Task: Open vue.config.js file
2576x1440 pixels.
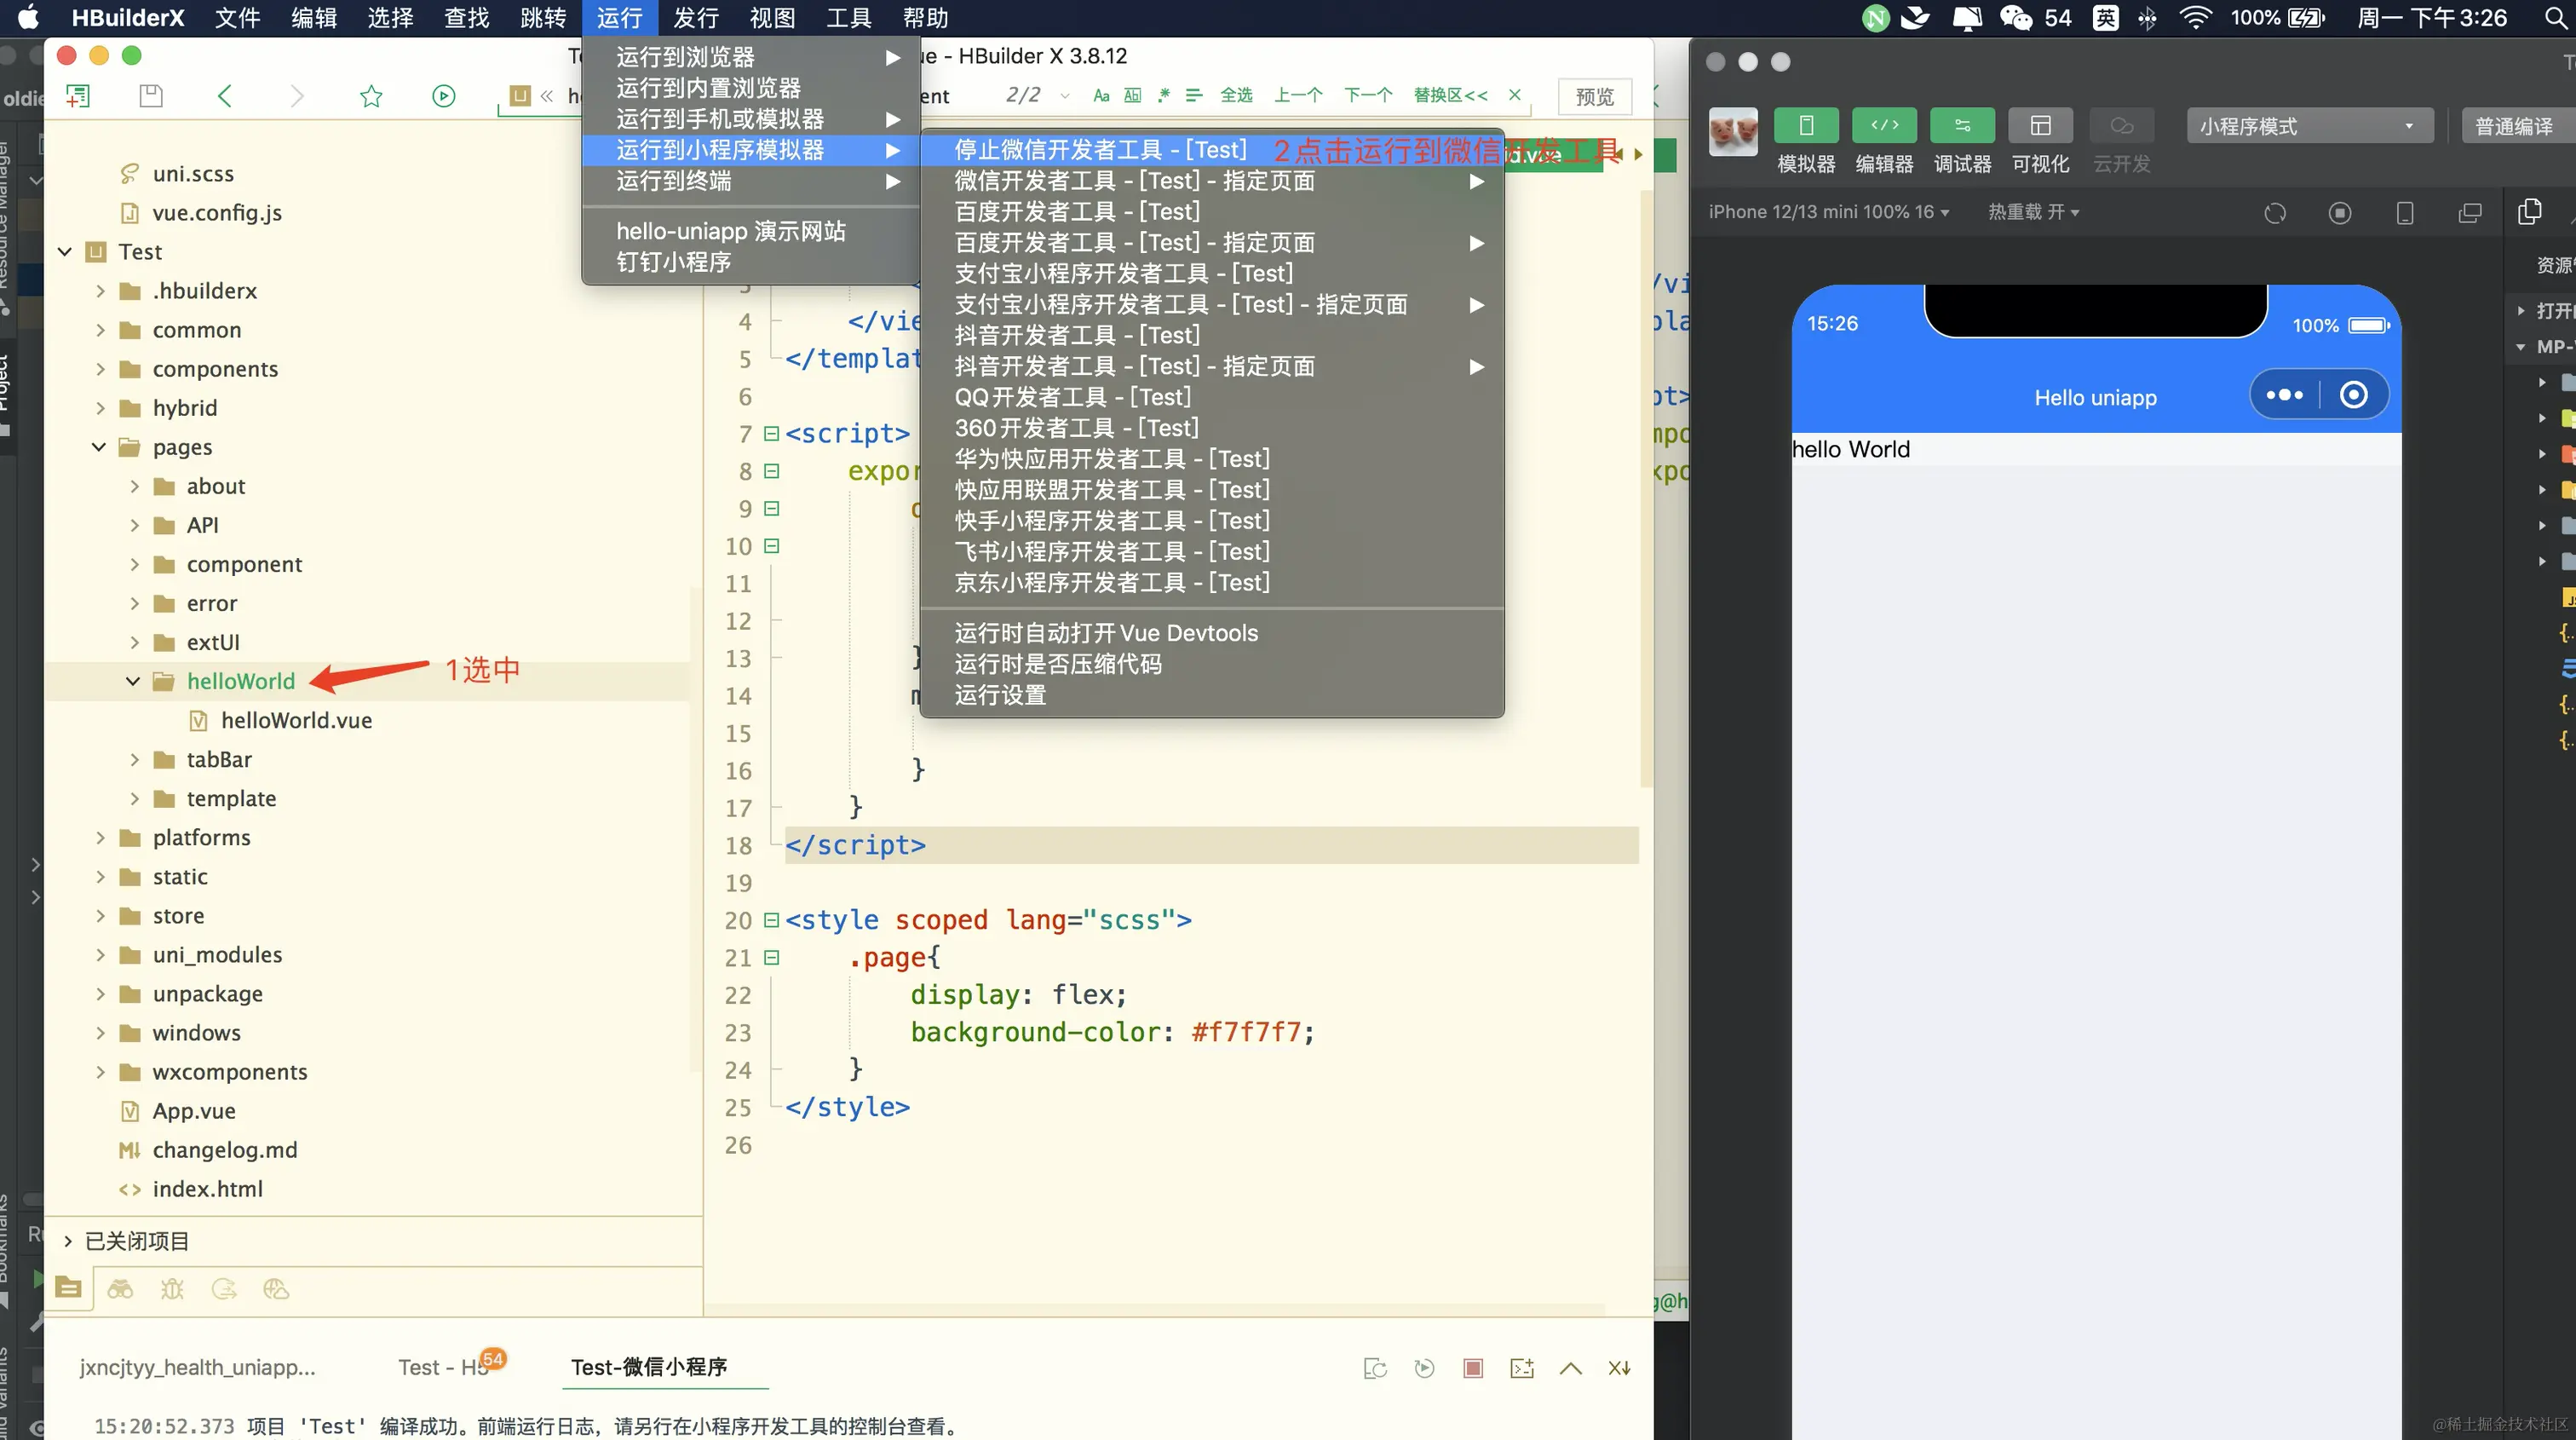Action: (x=217, y=213)
